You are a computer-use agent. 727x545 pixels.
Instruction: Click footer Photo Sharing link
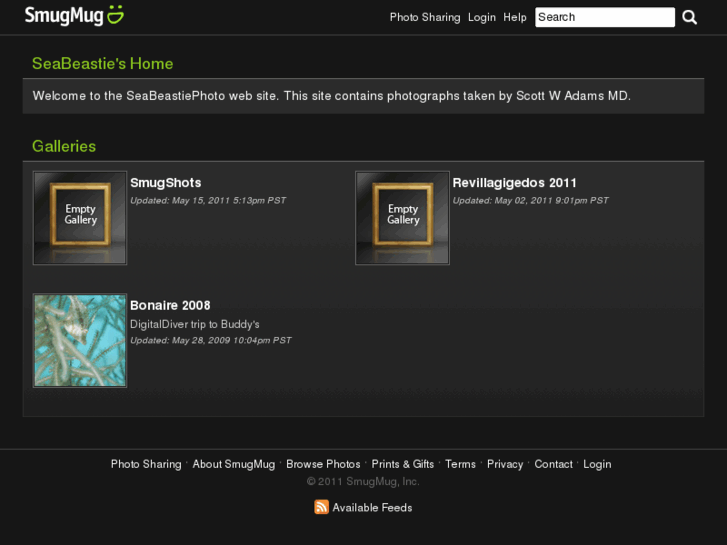[x=146, y=464]
